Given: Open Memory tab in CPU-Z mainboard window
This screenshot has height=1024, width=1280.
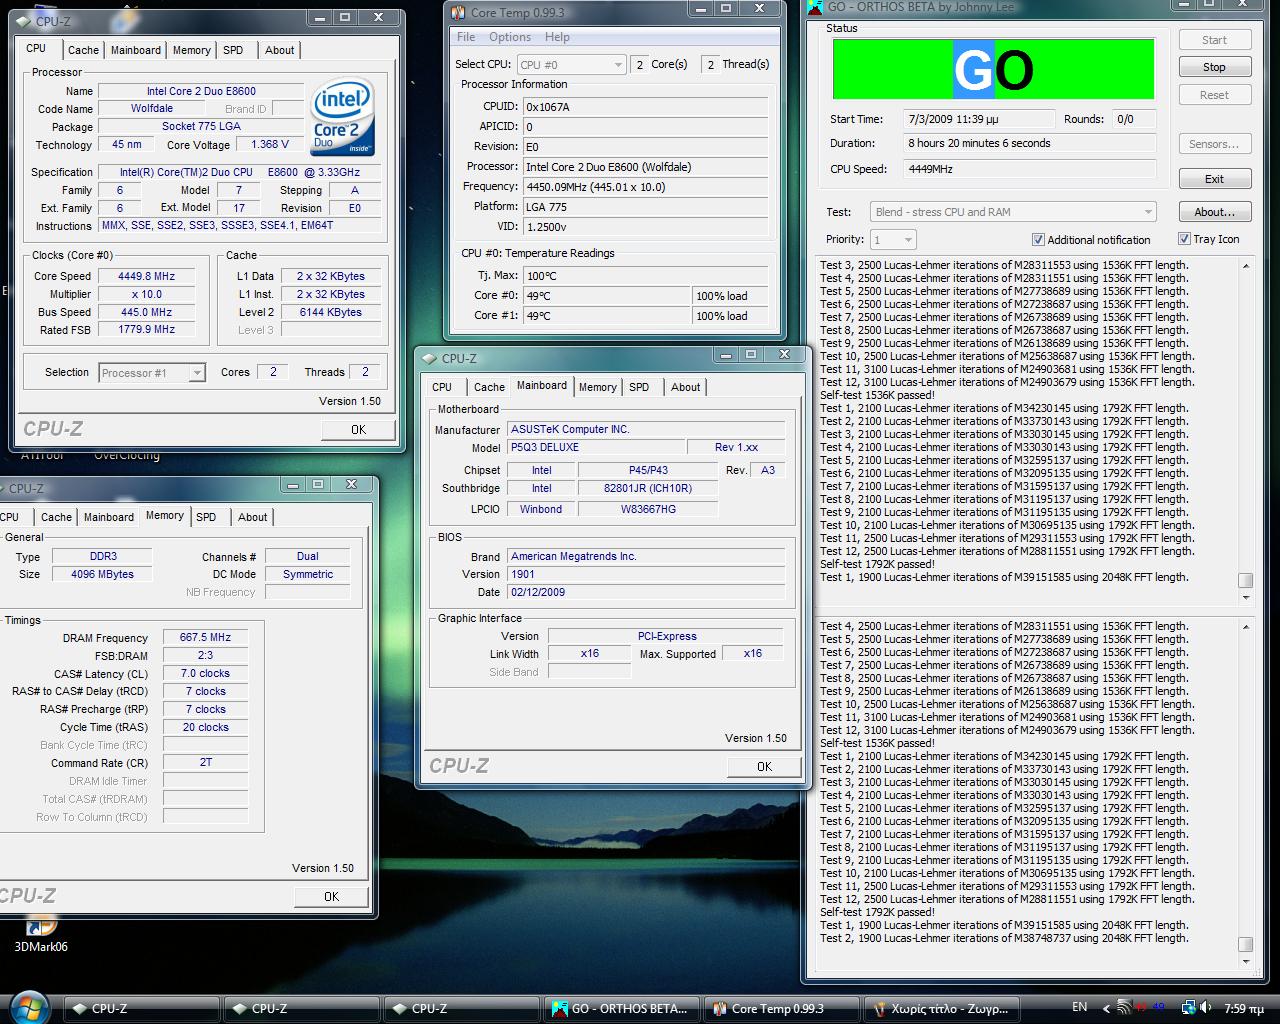Looking at the screenshot, I should 598,387.
